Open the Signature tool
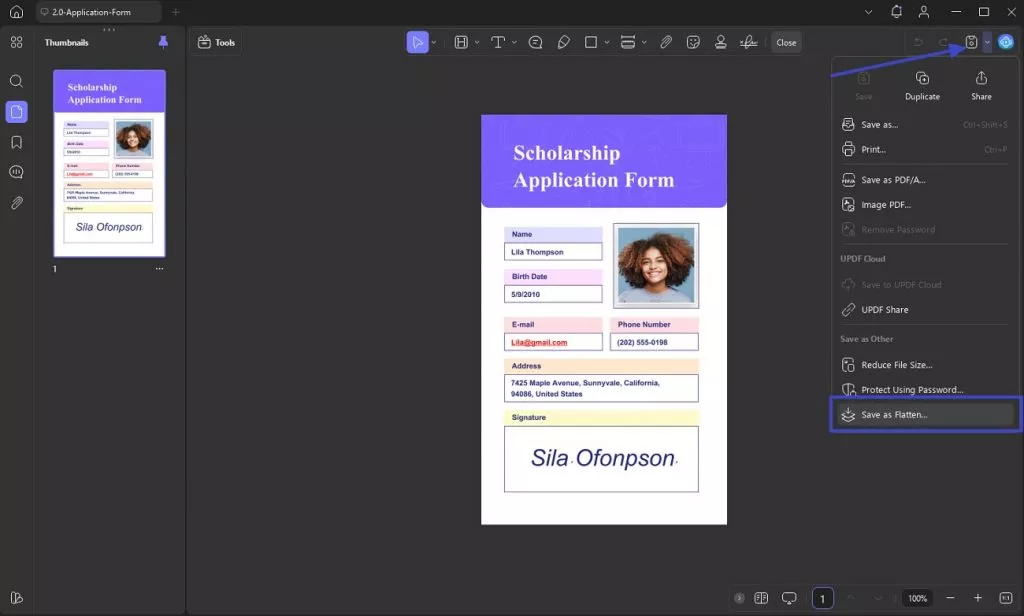 pyautogui.click(x=749, y=42)
